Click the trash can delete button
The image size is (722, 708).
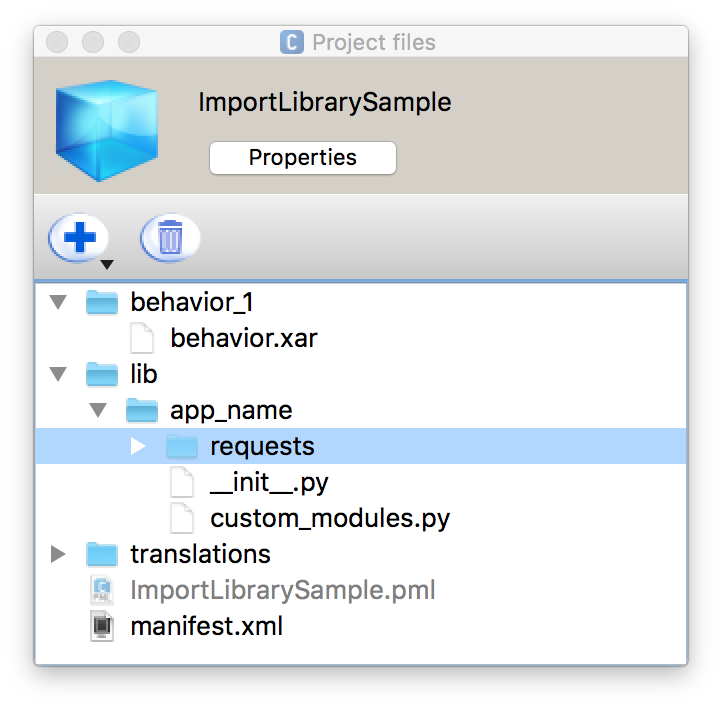(170, 238)
